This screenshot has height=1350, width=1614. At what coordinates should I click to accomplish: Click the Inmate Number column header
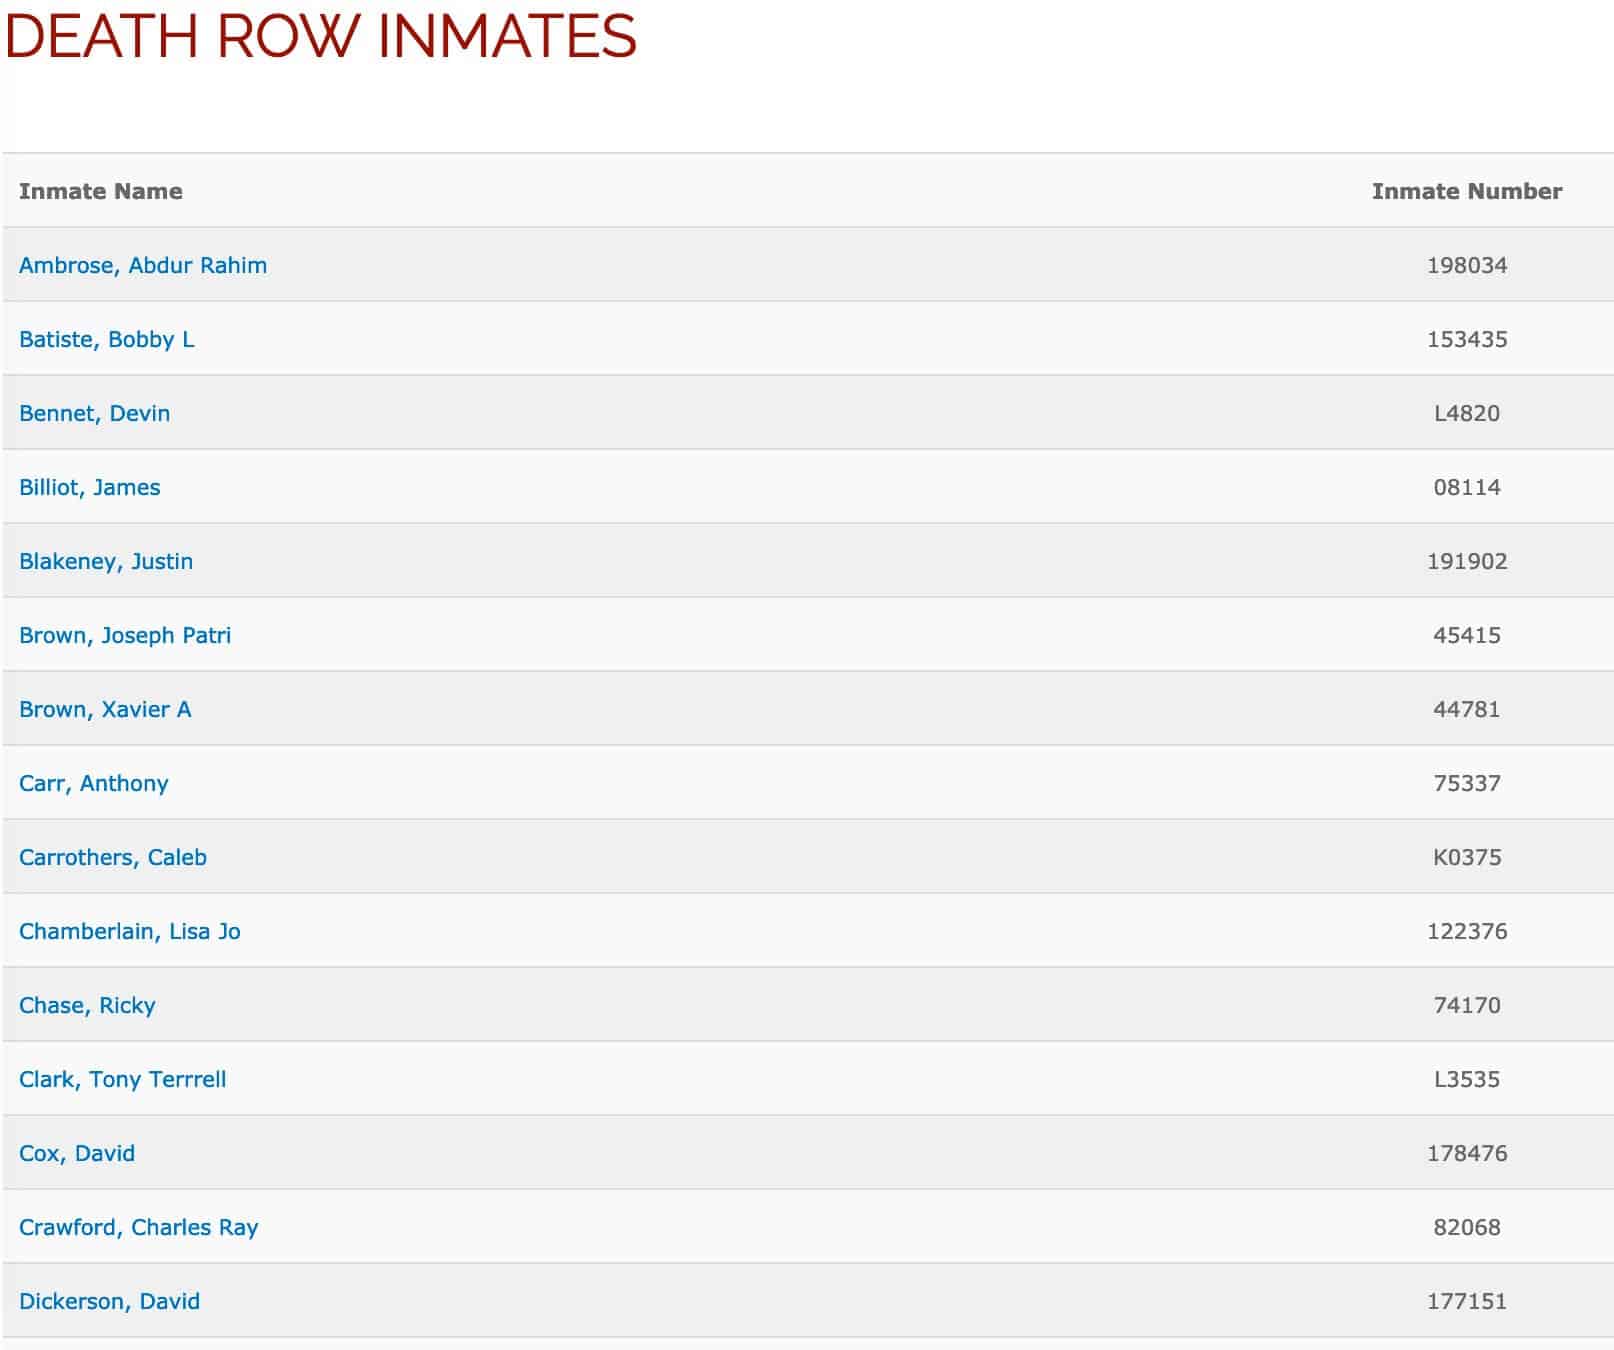click(x=1467, y=191)
